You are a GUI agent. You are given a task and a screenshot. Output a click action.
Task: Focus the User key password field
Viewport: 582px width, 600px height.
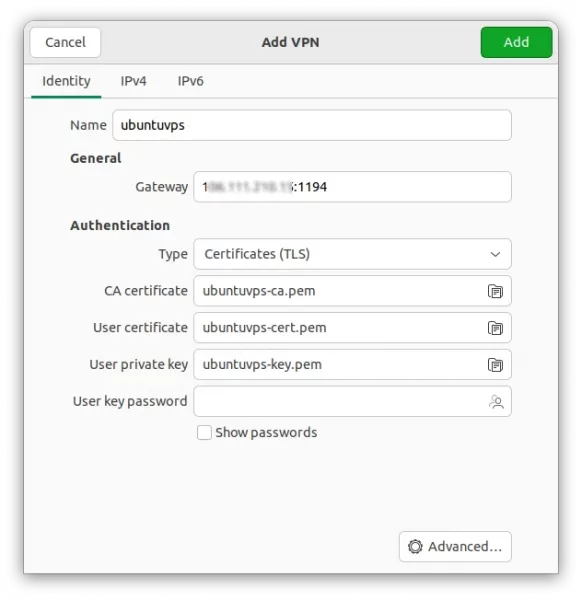click(352, 401)
